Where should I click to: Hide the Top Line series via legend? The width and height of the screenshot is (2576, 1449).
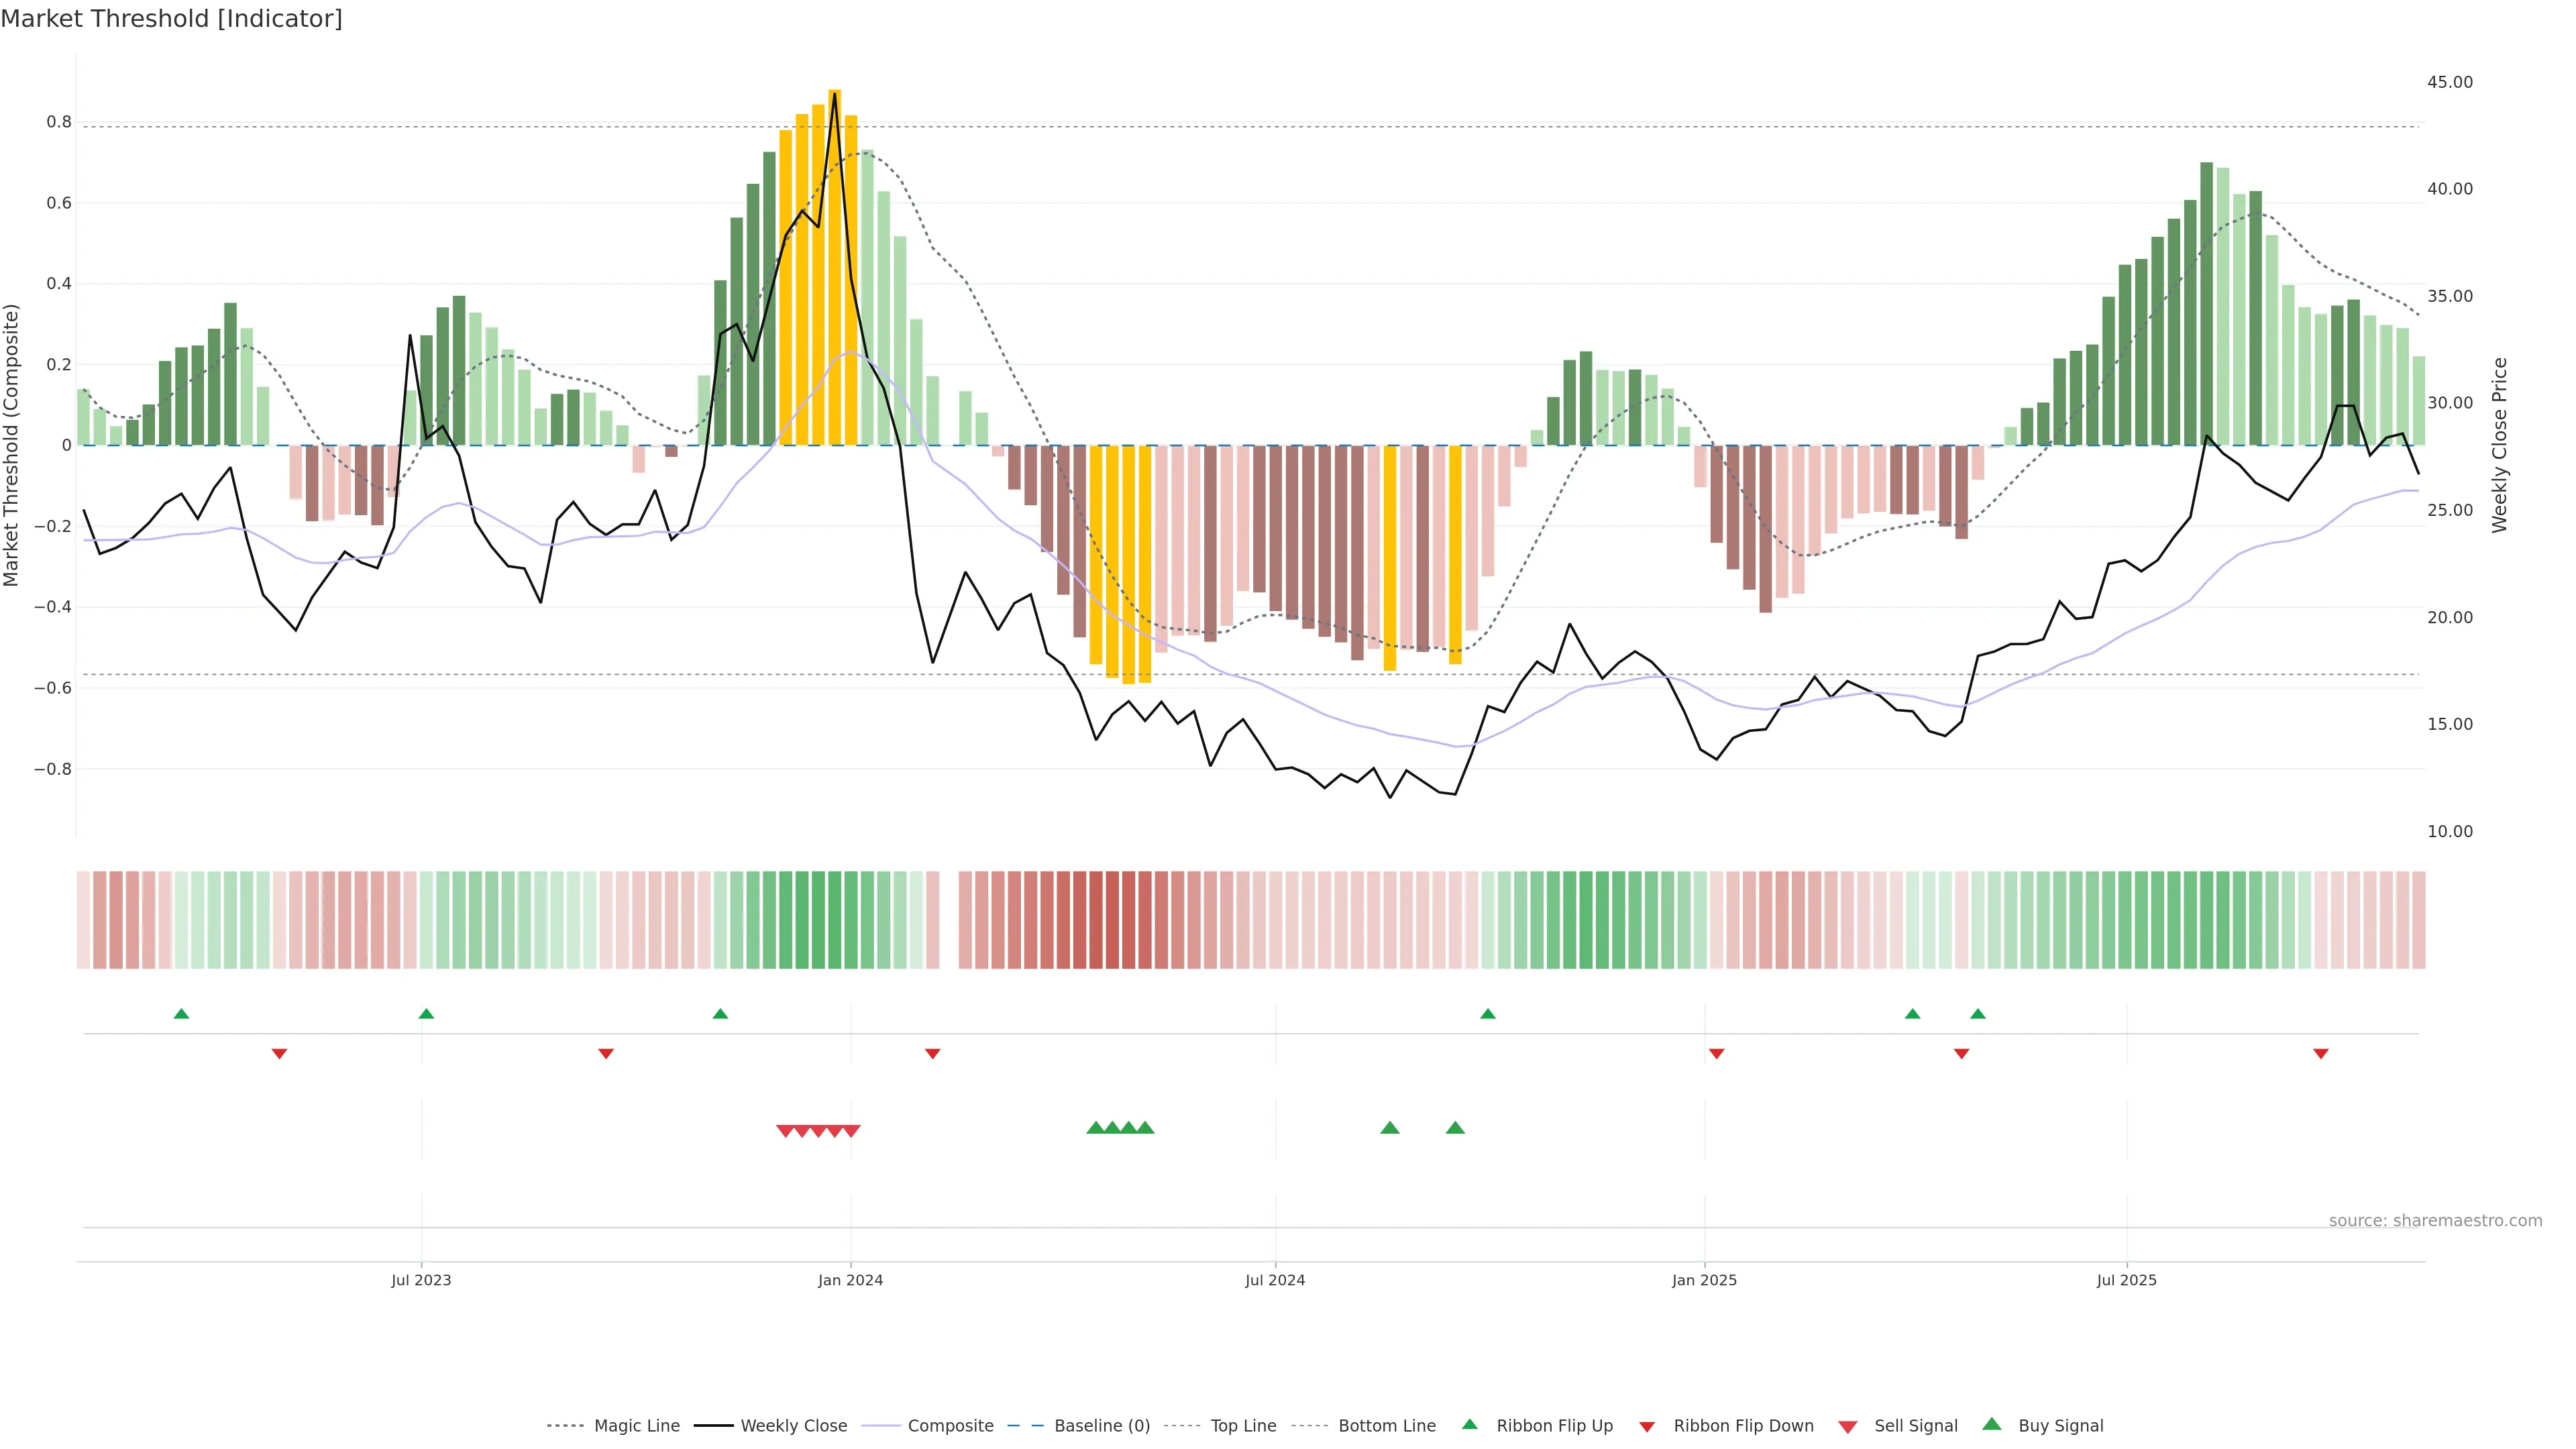pos(1243,1426)
